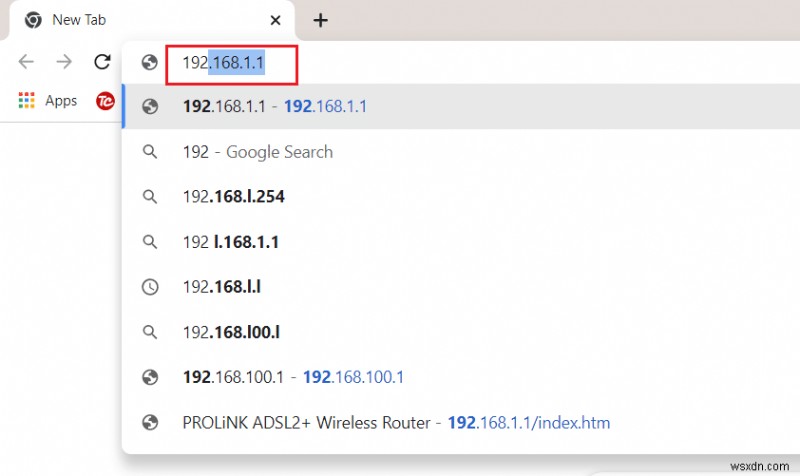Choose the 192 - Google Search suggestion
This screenshot has width=800, height=476.
click(x=258, y=152)
